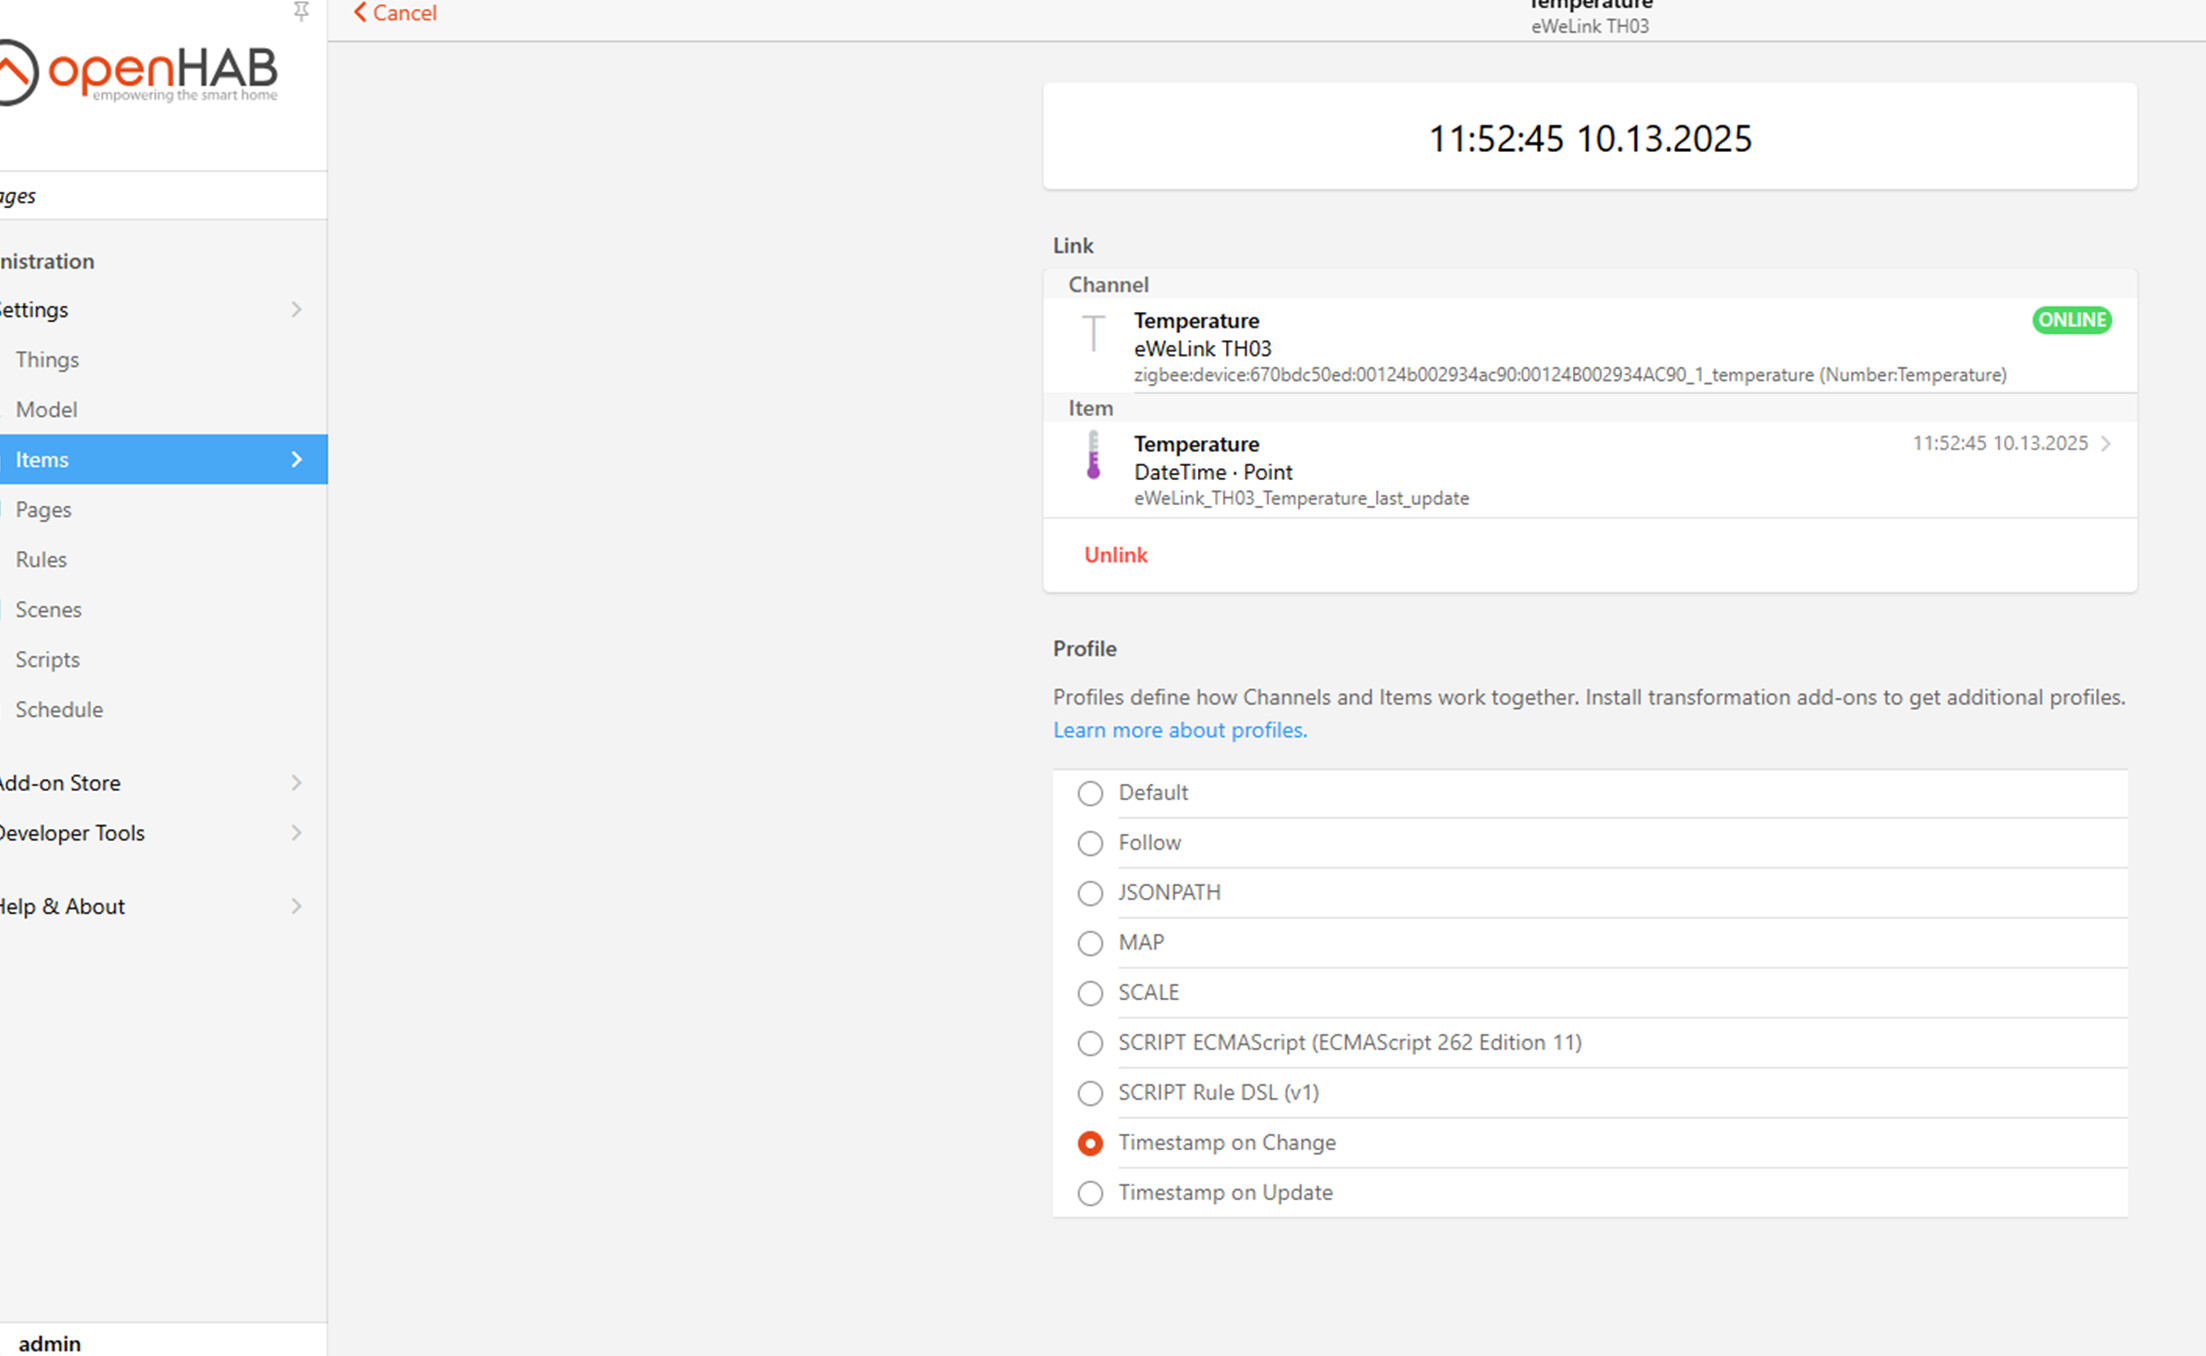Screen dimensions: 2206x1356
Task: Select the JSONPATH profile option
Action: [1090, 893]
